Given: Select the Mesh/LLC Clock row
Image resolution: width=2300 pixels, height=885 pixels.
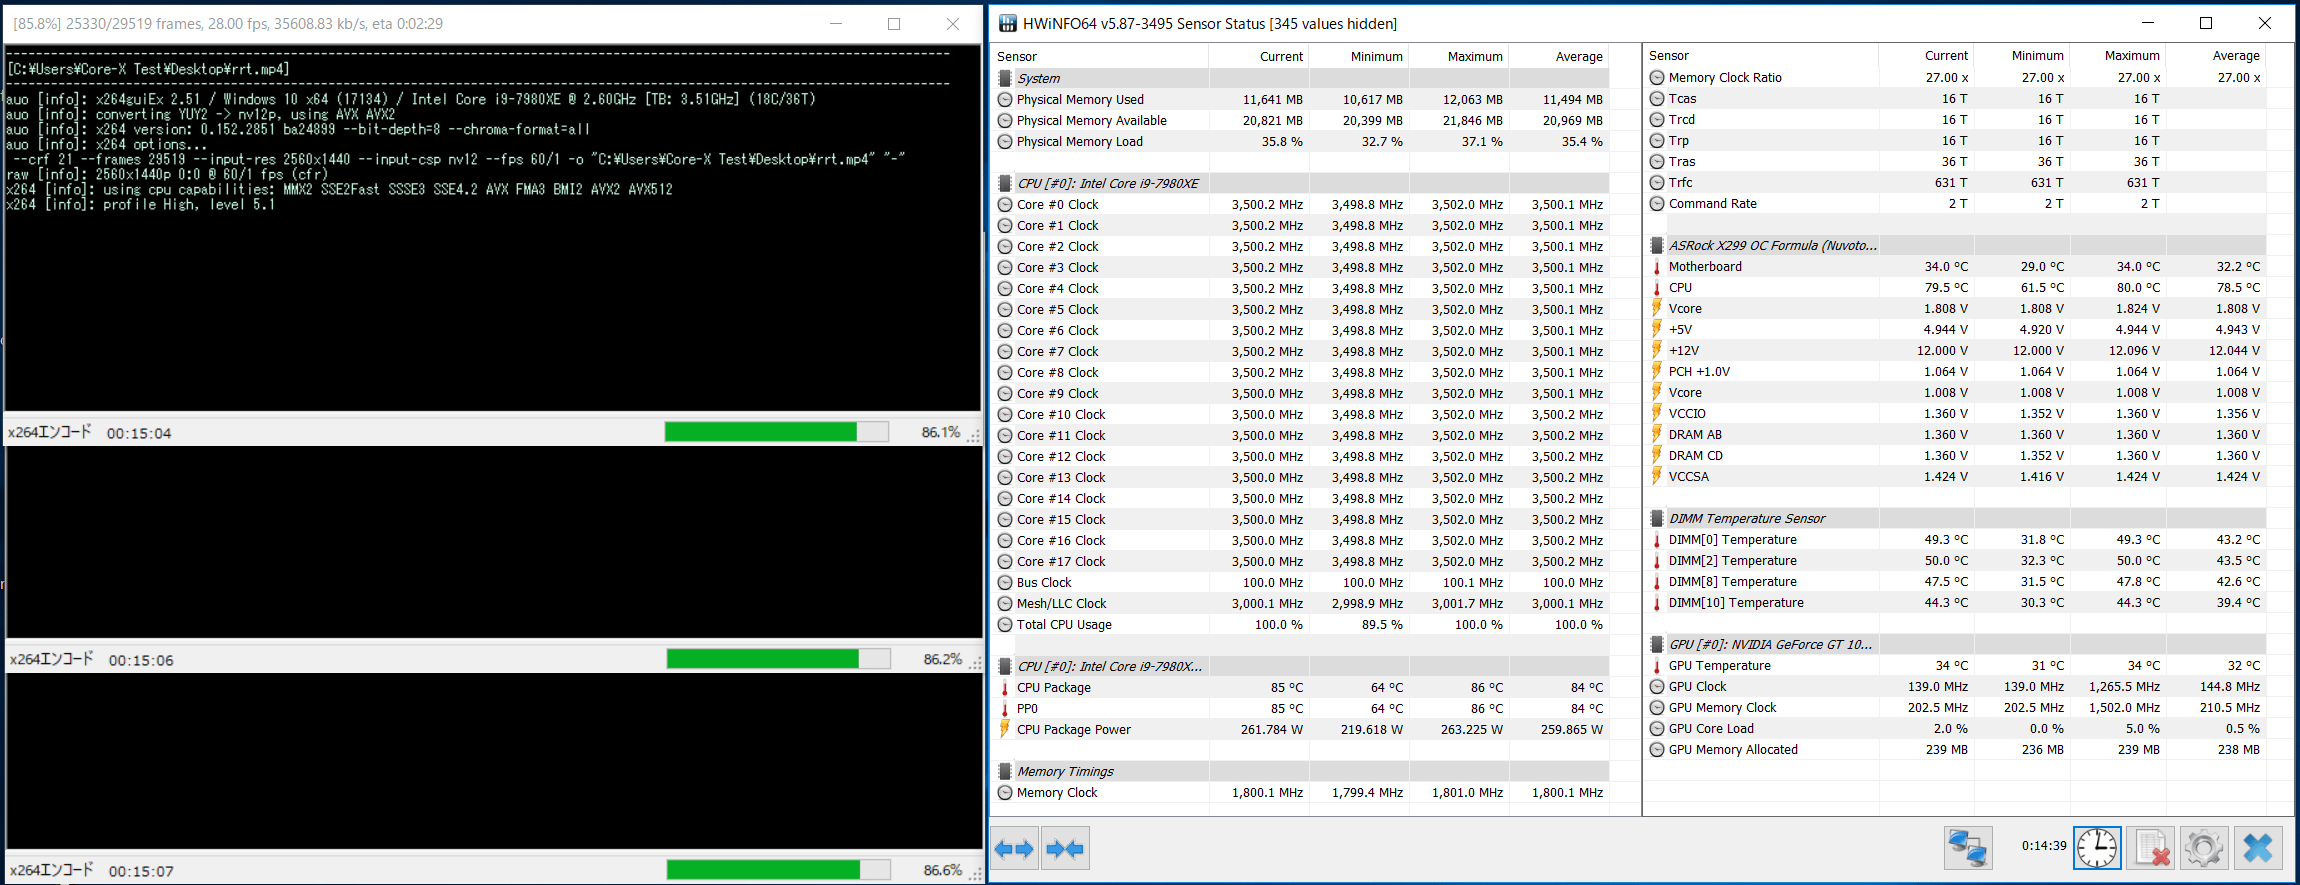Looking at the screenshot, I should pyautogui.click(x=1301, y=603).
